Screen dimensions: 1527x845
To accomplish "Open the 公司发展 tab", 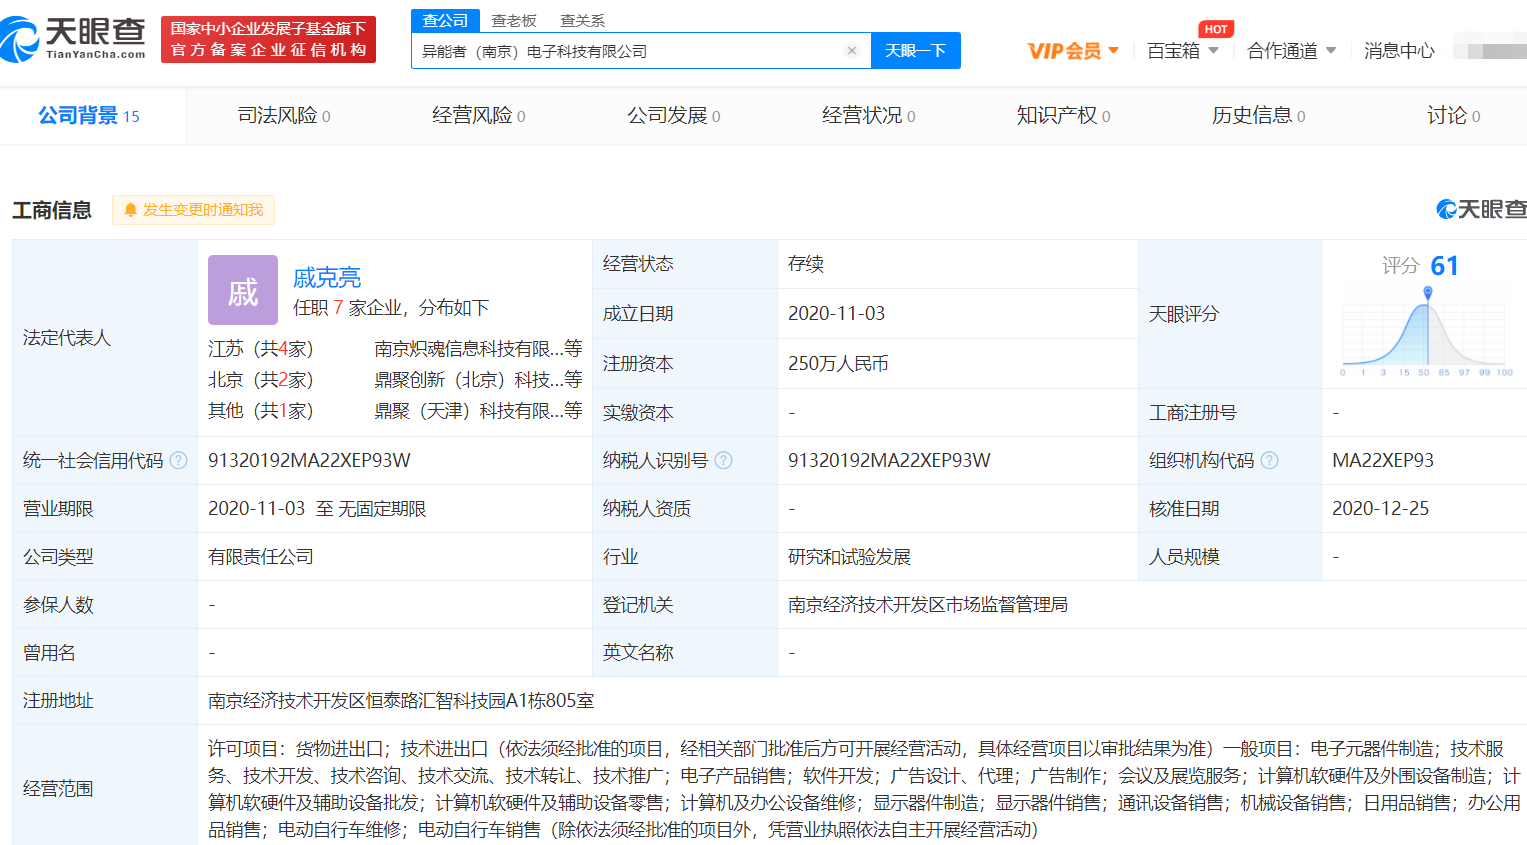I will [x=674, y=116].
